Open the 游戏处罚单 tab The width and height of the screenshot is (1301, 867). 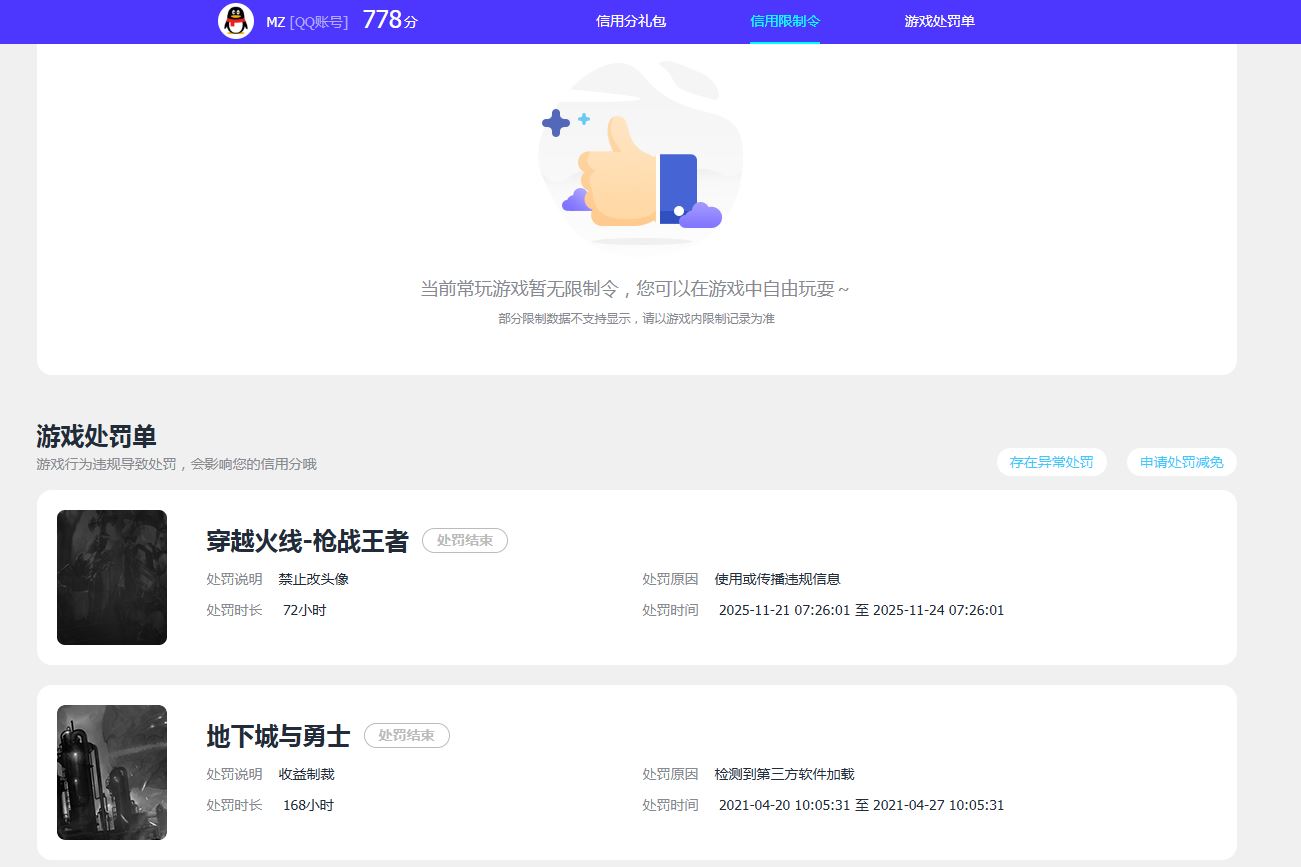pos(937,21)
